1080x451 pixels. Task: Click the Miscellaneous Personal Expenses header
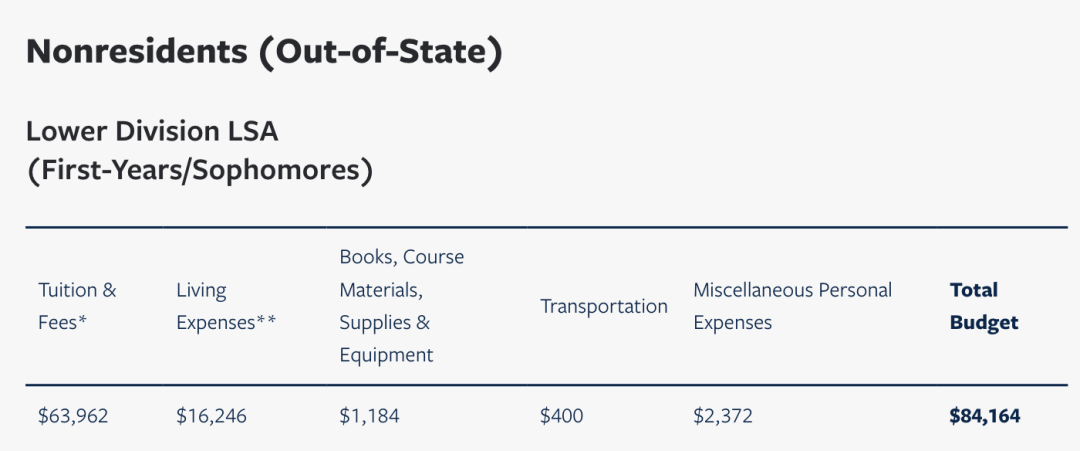792,306
